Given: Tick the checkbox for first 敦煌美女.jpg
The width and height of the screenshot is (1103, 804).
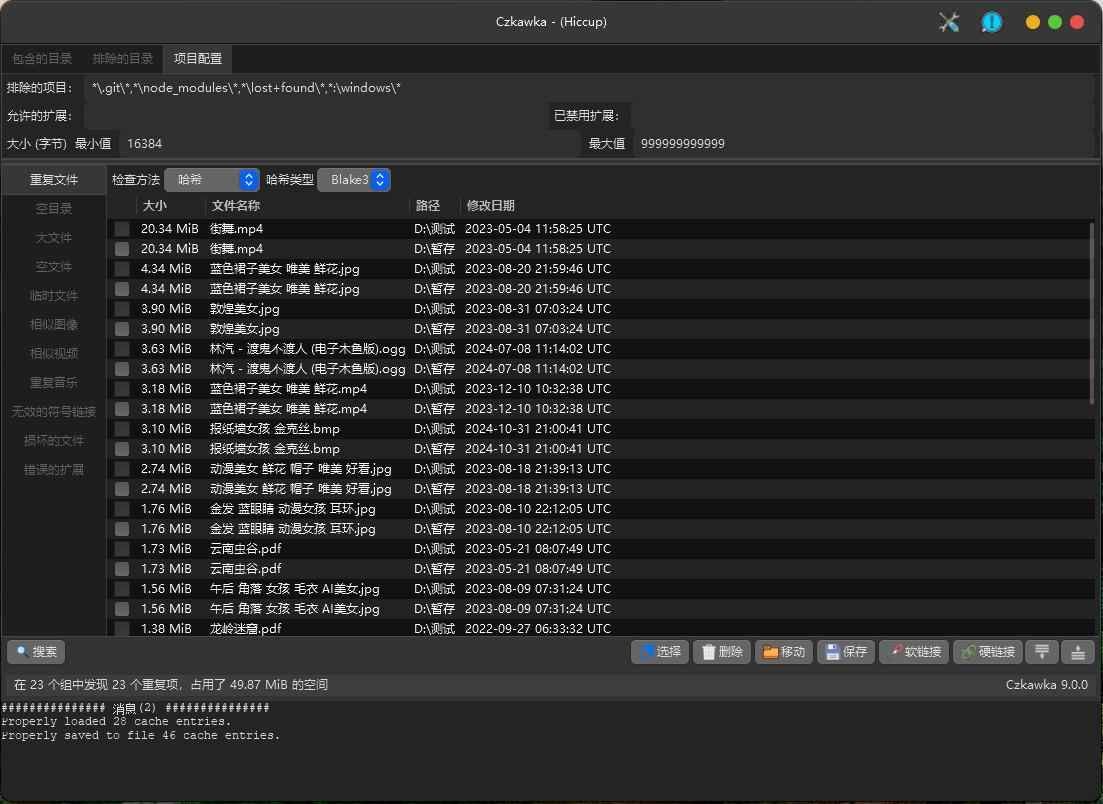Looking at the screenshot, I should click(122, 309).
